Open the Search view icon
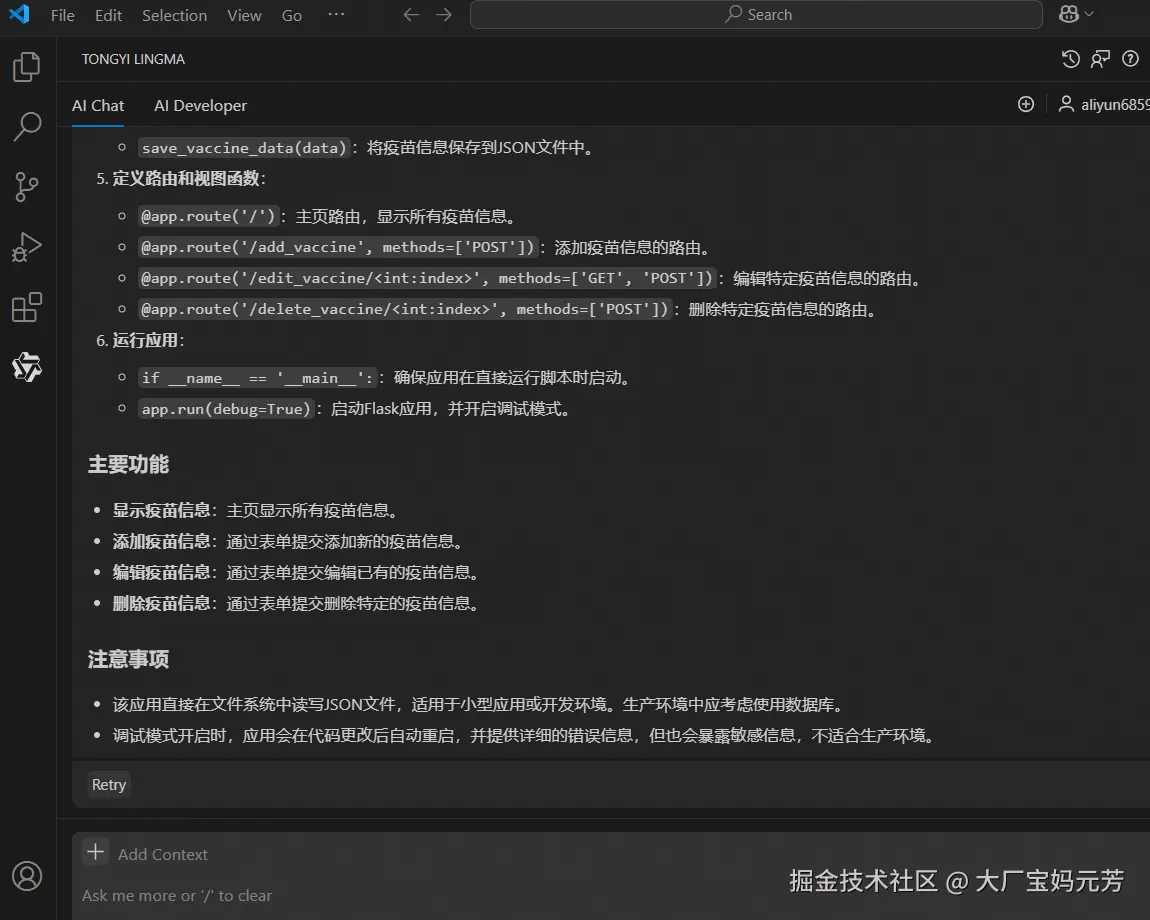The image size is (1150, 920). click(x=26, y=127)
